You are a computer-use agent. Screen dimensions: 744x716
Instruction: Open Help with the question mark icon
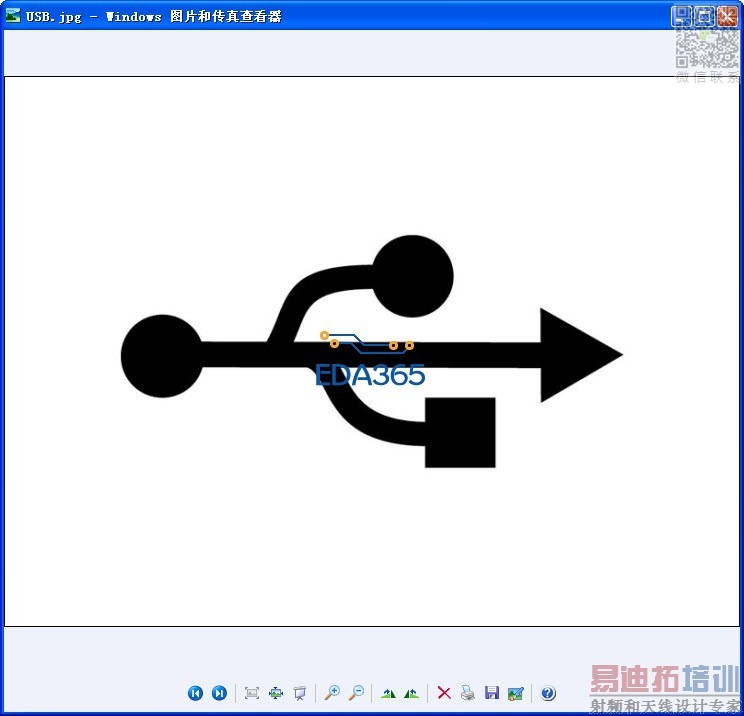tap(548, 693)
